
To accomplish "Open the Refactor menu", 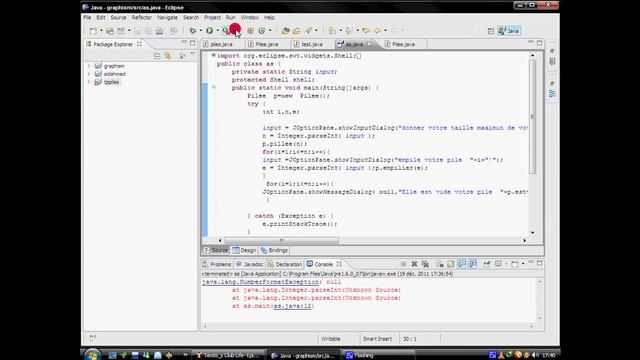I will tap(142, 18).
